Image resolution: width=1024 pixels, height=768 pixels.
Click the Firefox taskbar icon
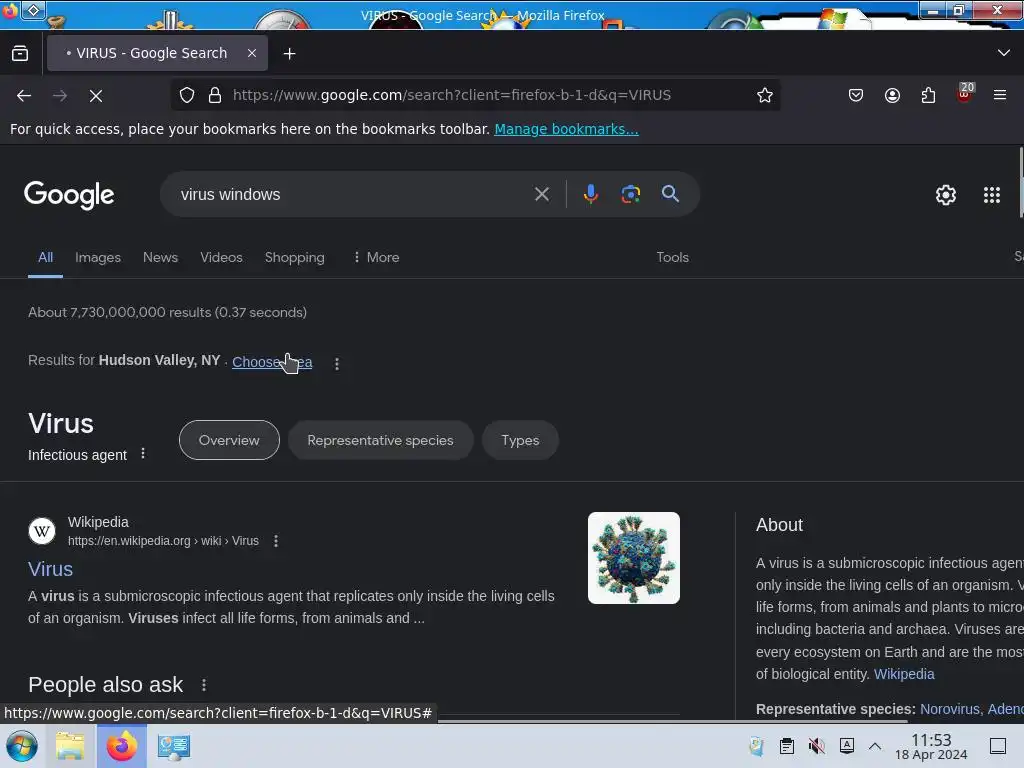coord(121,746)
